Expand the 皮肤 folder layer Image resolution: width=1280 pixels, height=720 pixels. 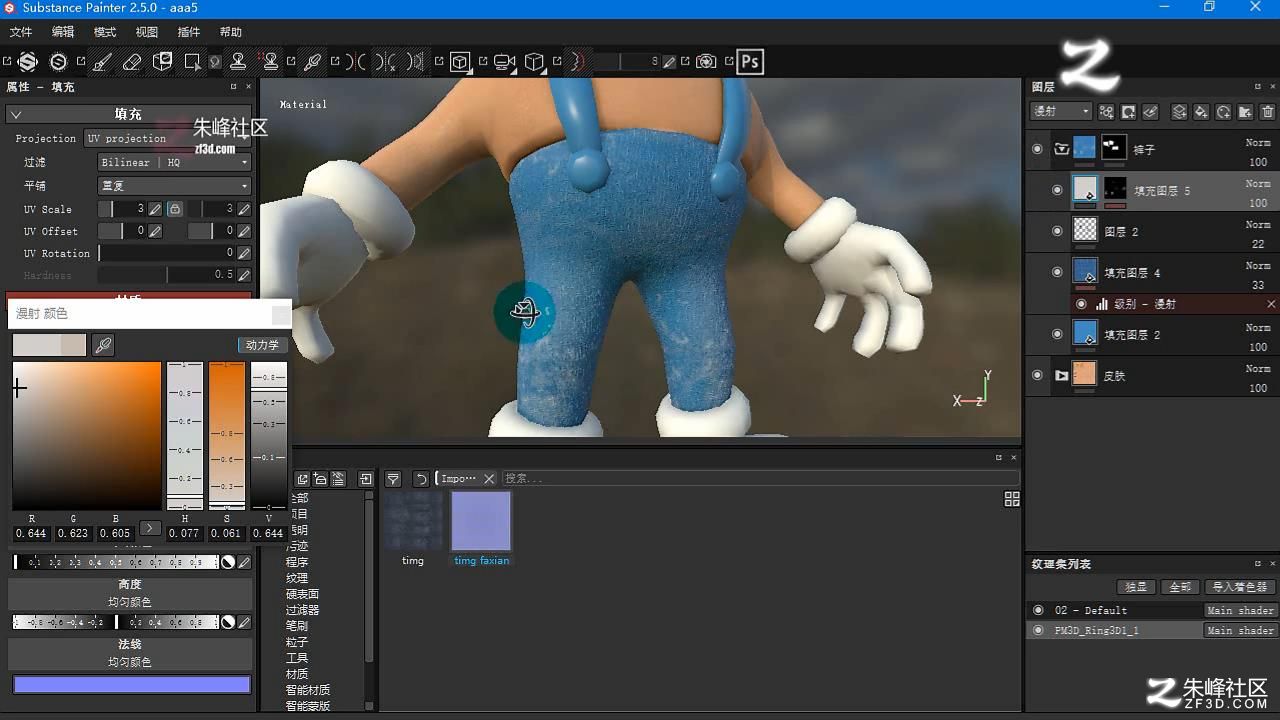pyautogui.click(x=1062, y=376)
